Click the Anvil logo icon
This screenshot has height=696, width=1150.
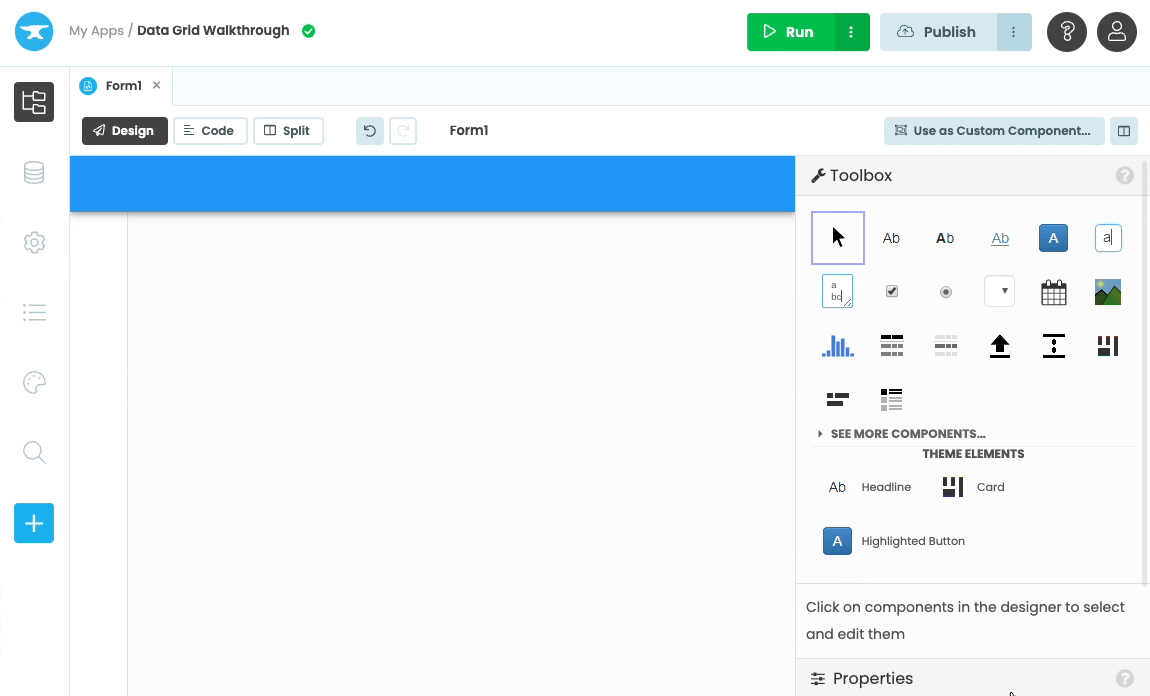pyautogui.click(x=34, y=32)
